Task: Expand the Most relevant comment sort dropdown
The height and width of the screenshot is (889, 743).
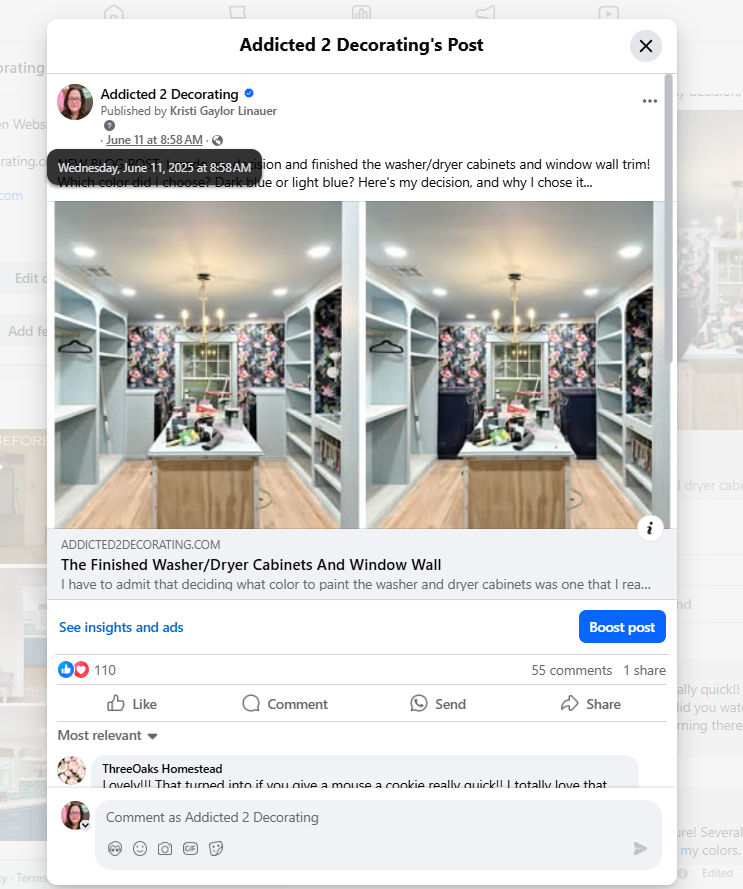Action: pyautogui.click(x=107, y=735)
